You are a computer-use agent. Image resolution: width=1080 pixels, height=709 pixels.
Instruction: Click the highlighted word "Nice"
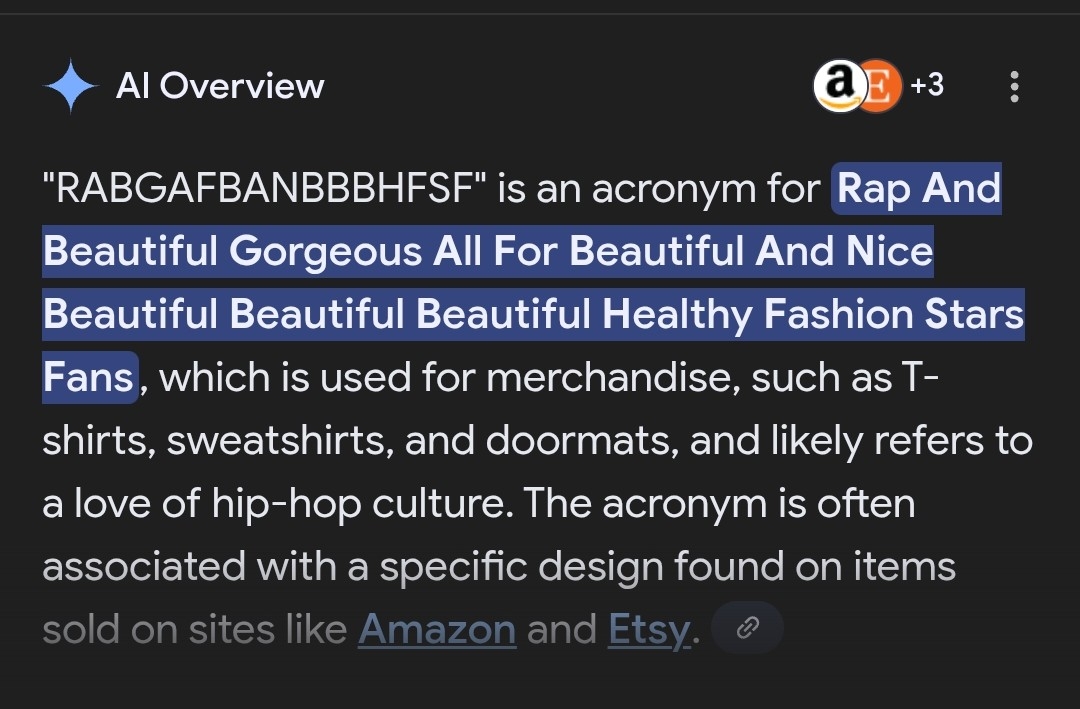coord(889,251)
